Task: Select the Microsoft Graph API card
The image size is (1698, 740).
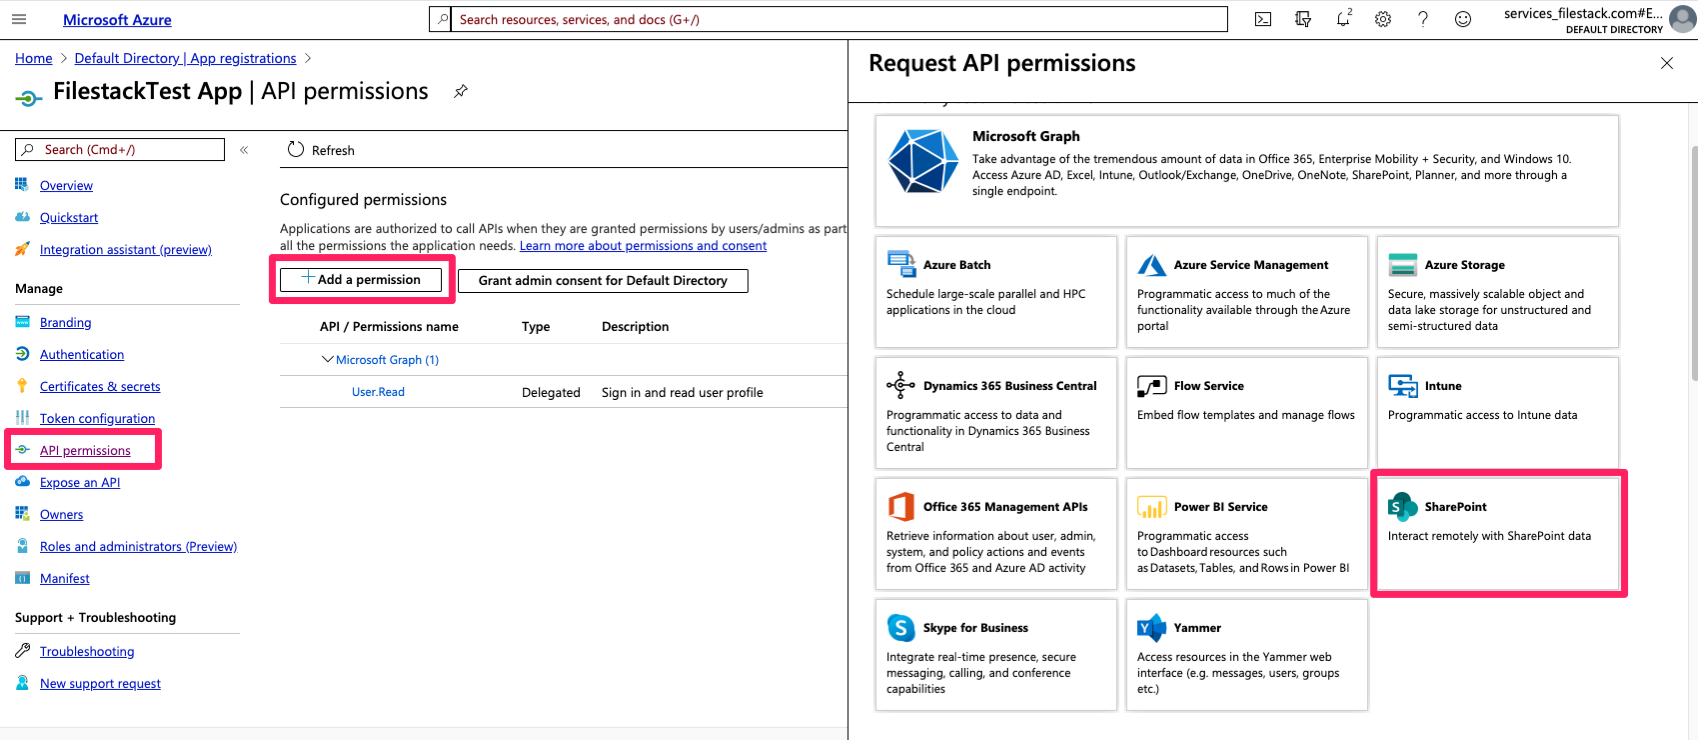Action: pos(1247,171)
